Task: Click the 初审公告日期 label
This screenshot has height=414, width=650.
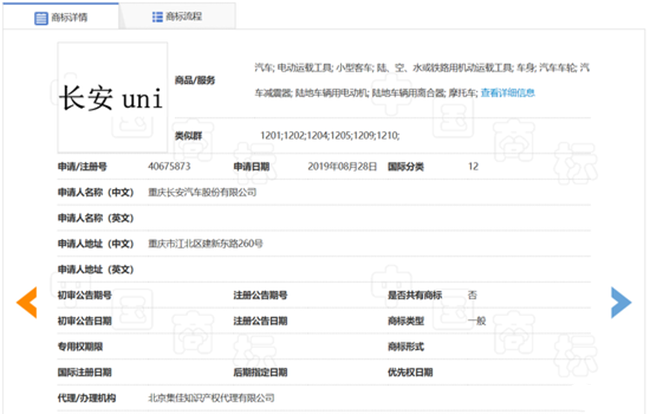Action: point(85,321)
